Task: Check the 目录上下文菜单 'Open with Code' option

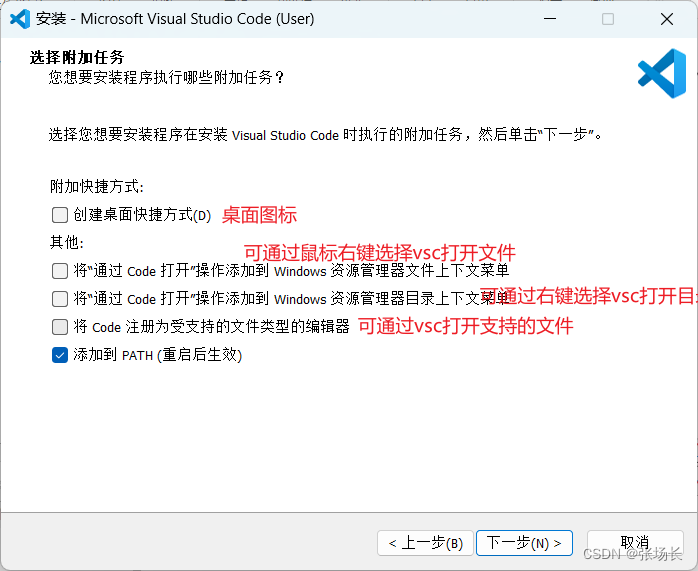Action: (x=60, y=299)
